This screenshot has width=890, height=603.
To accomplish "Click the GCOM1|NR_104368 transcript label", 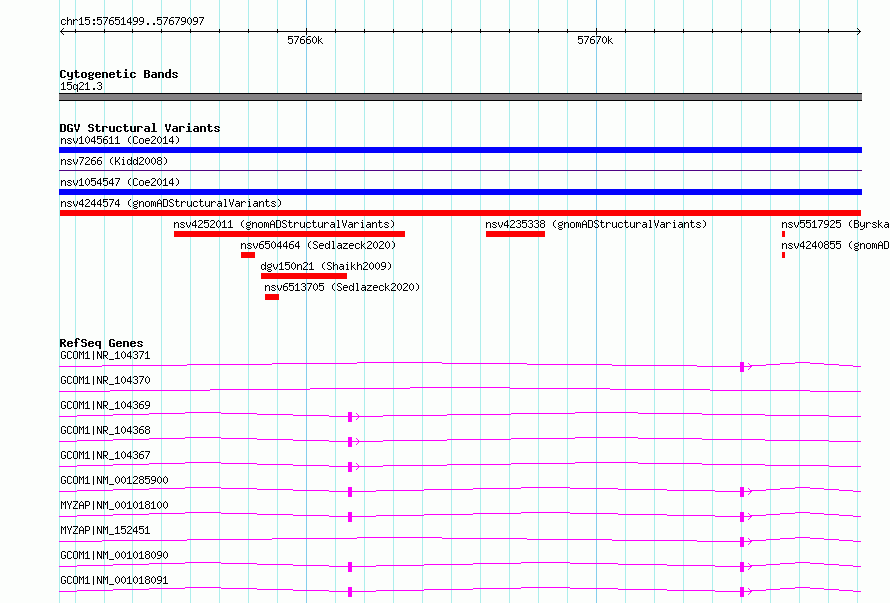I will (x=105, y=430).
